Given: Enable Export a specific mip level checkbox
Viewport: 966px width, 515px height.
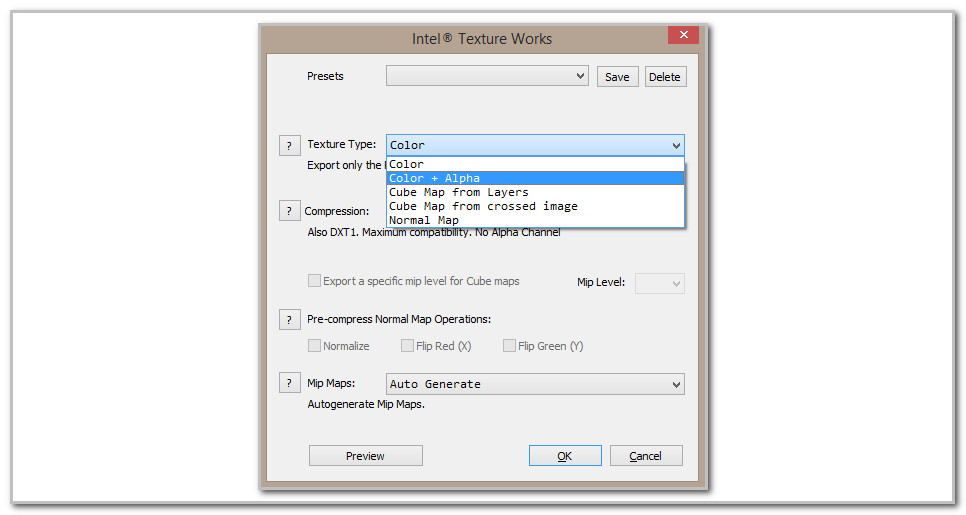Looking at the screenshot, I should (x=314, y=281).
